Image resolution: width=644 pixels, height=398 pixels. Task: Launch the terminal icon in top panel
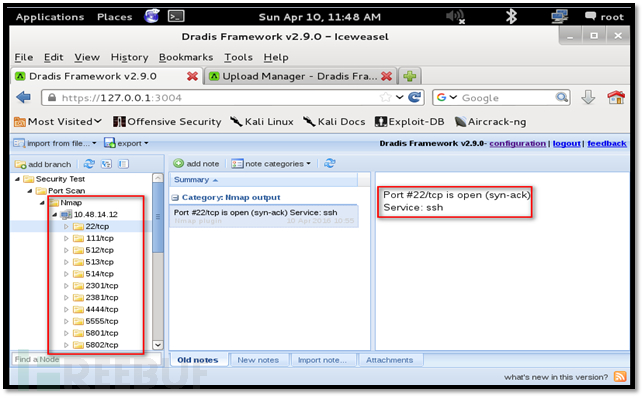(176, 16)
